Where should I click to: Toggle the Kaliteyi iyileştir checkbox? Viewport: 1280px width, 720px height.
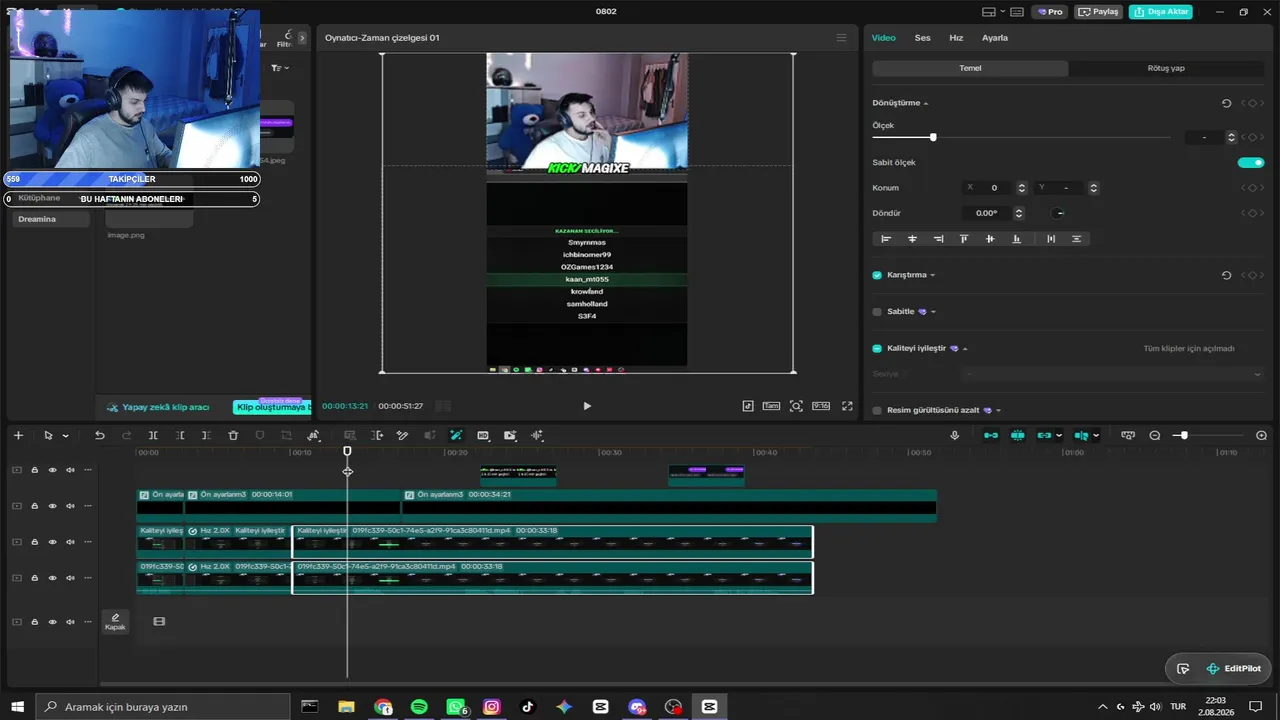[877, 348]
